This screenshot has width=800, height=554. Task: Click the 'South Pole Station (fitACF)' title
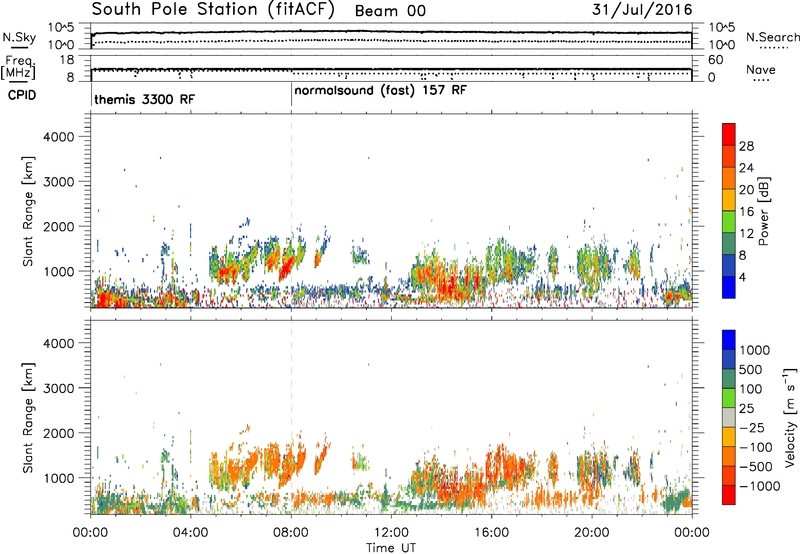[x=213, y=10]
